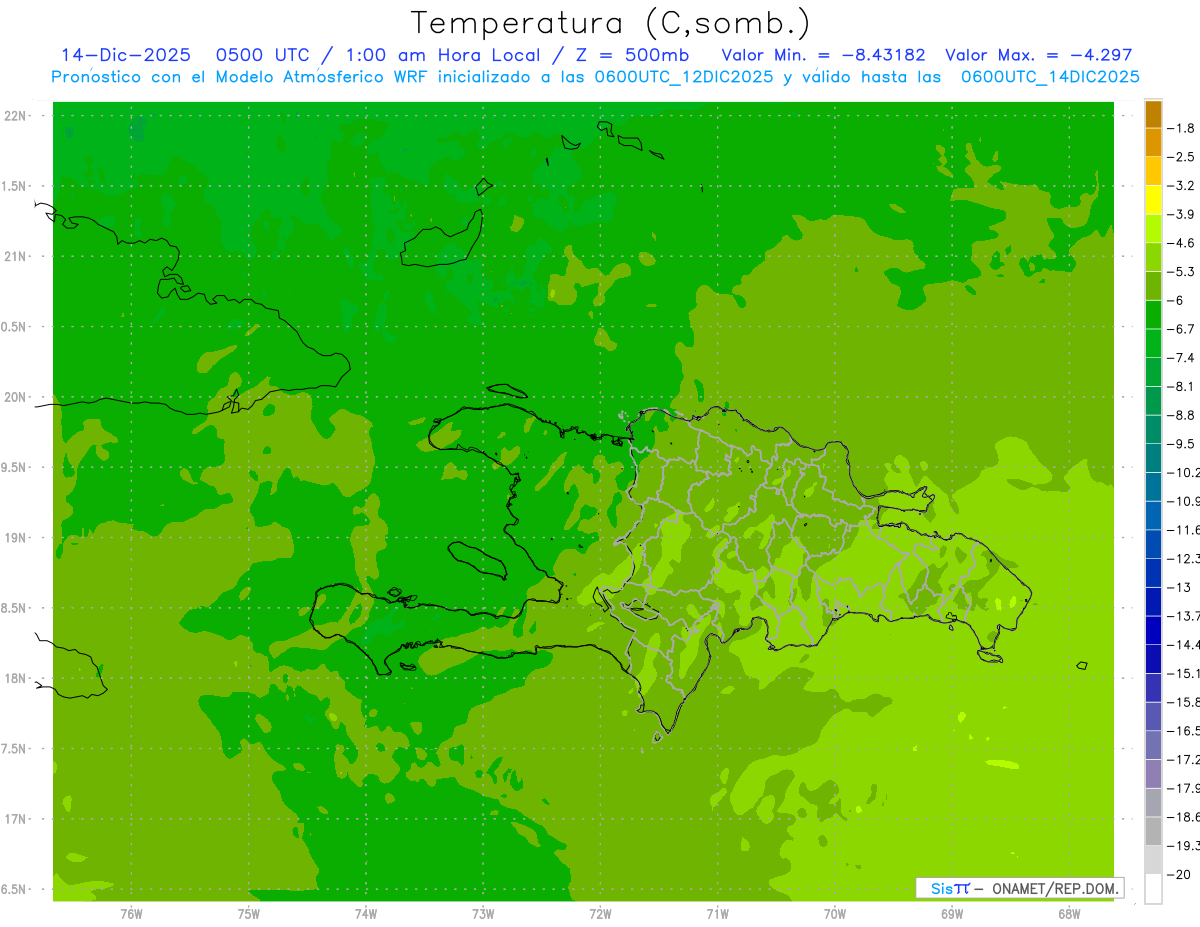Pick the teal swatch between -9.5 and -10.2

[x=1153, y=458]
